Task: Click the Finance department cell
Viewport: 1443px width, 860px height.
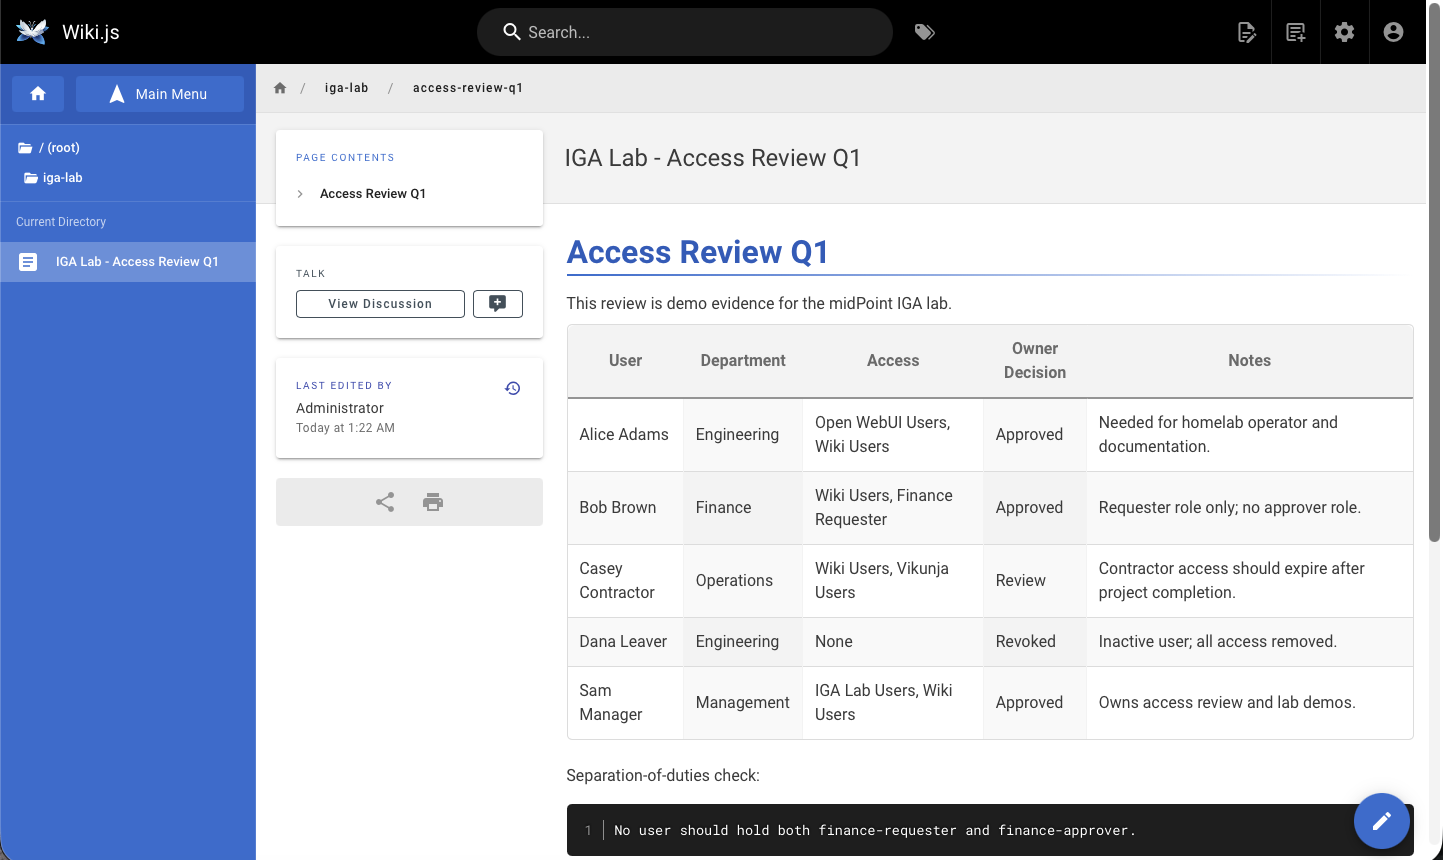Action: [743, 508]
